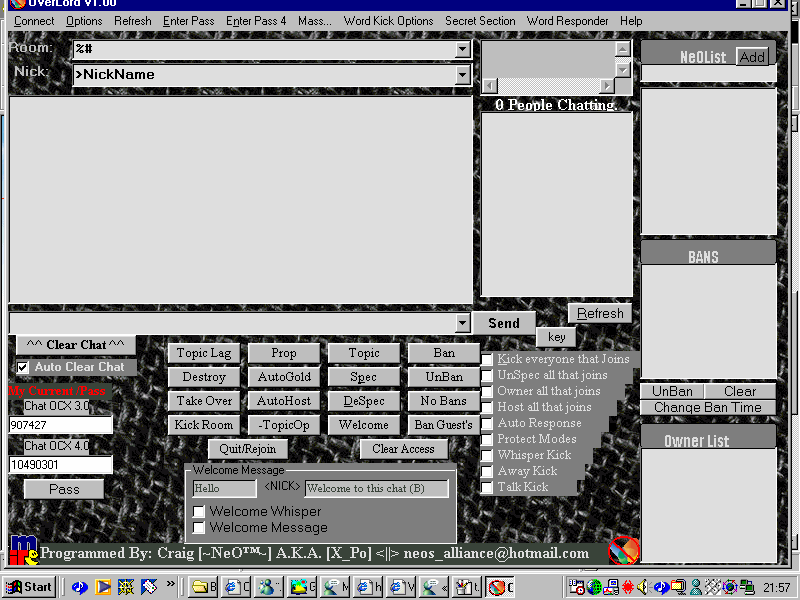This screenshot has height=600, width=800.
Task: Open the media player icon in Quick Launch
Action: click(x=103, y=587)
